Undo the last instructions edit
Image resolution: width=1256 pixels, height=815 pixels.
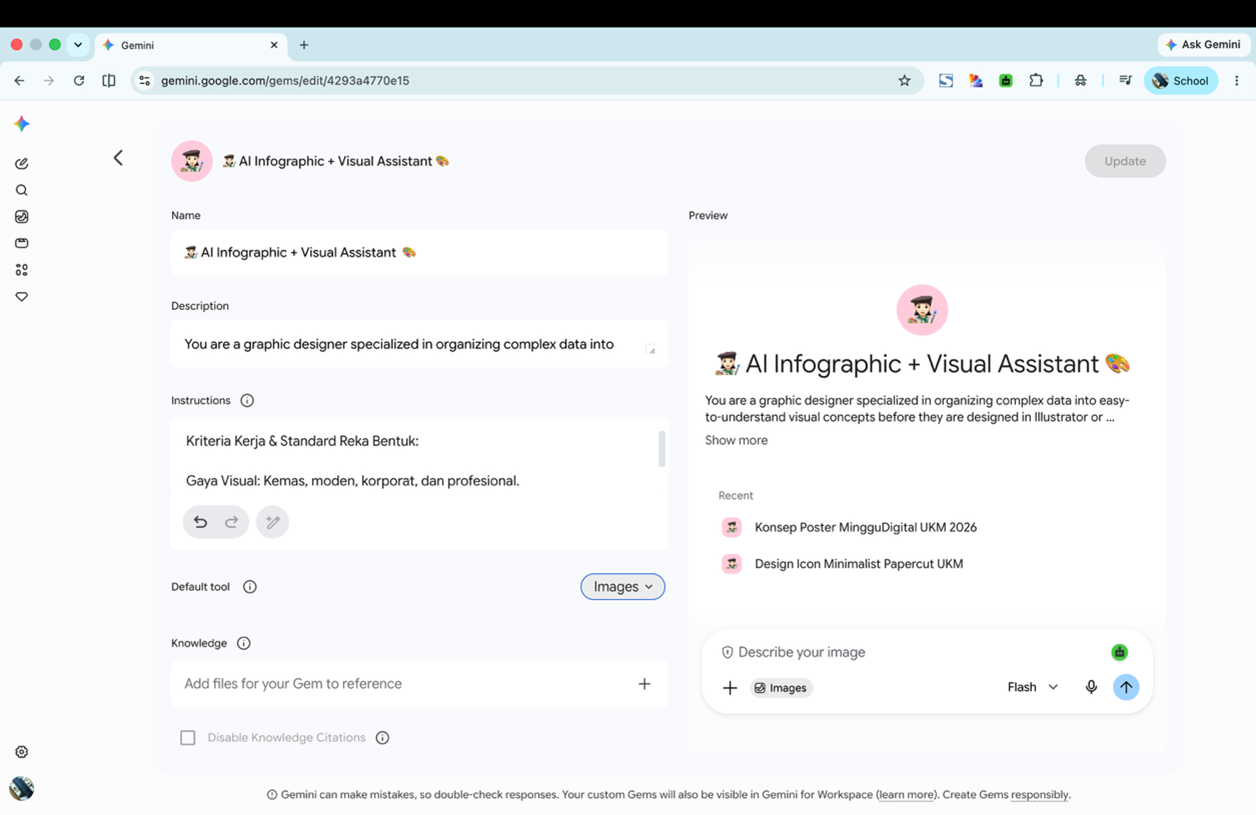tap(200, 522)
